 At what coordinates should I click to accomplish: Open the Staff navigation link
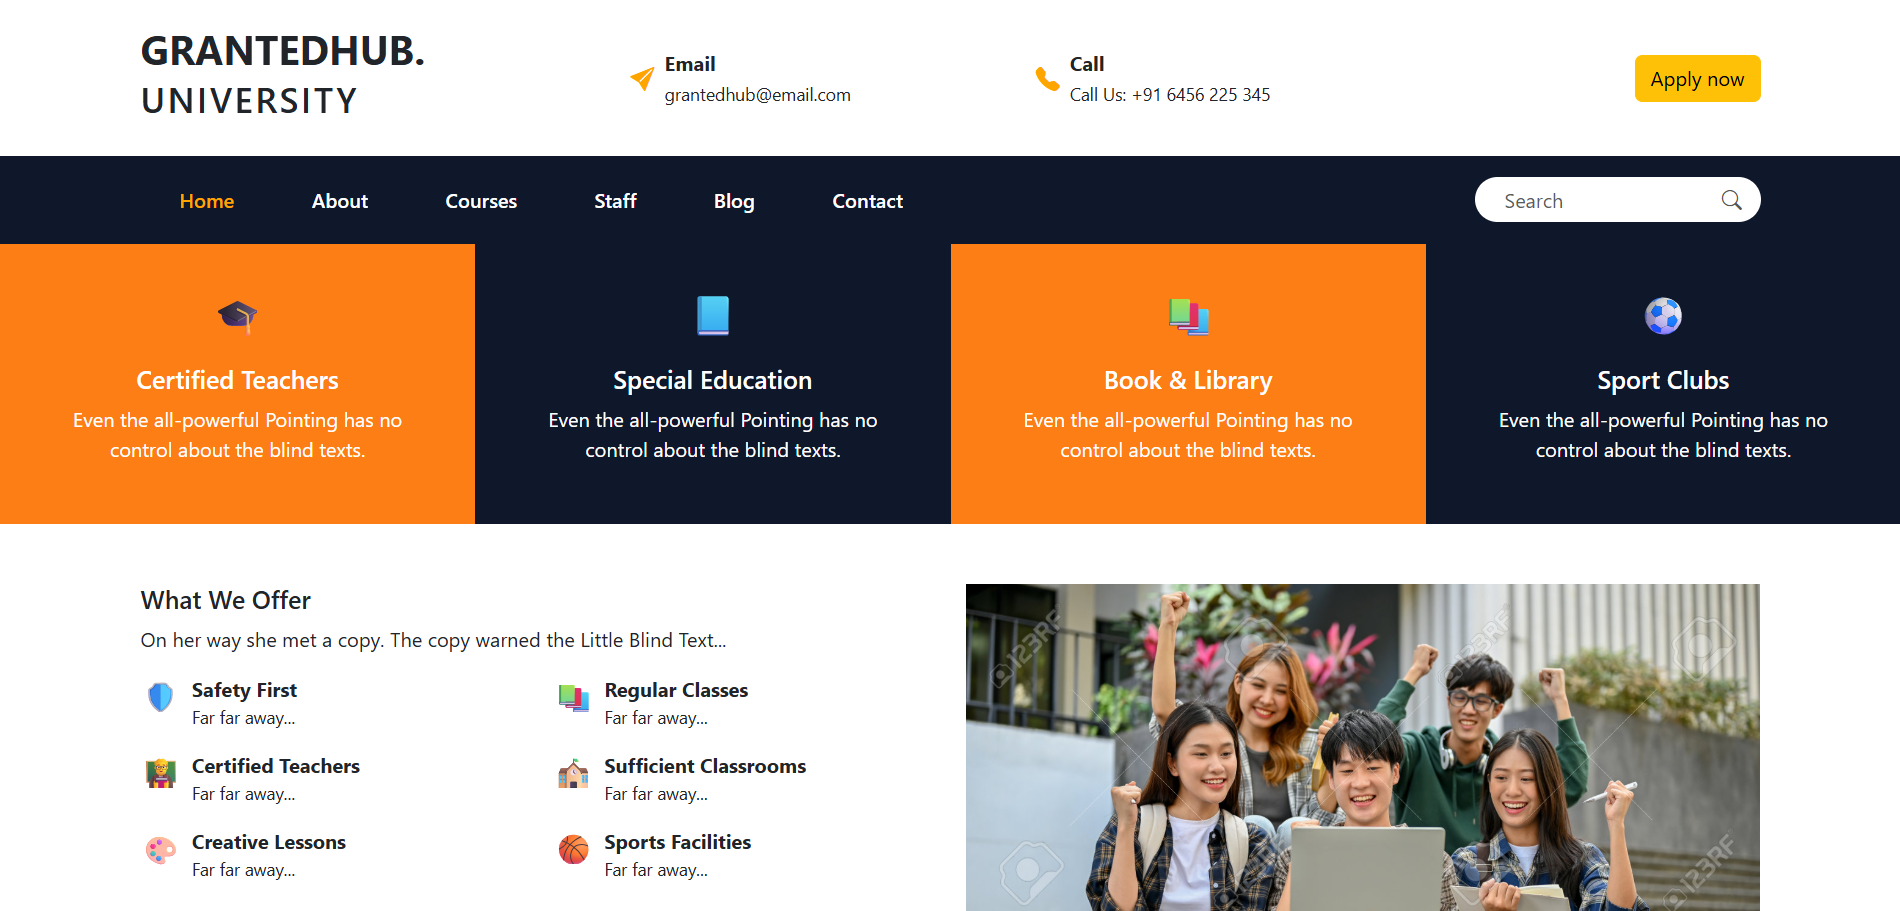click(x=615, y=201)
